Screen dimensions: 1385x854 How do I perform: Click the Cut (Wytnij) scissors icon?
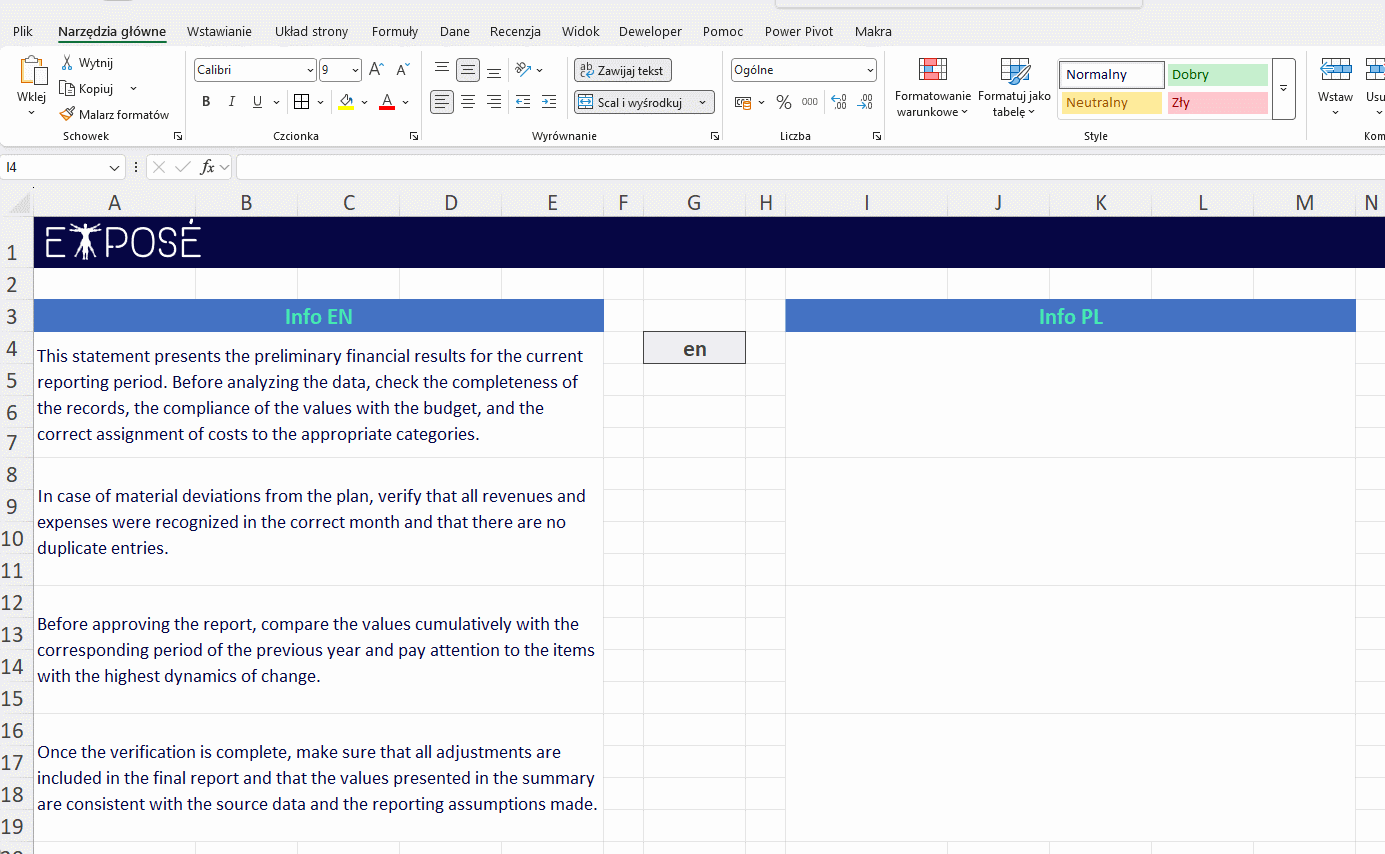(67, 63)
